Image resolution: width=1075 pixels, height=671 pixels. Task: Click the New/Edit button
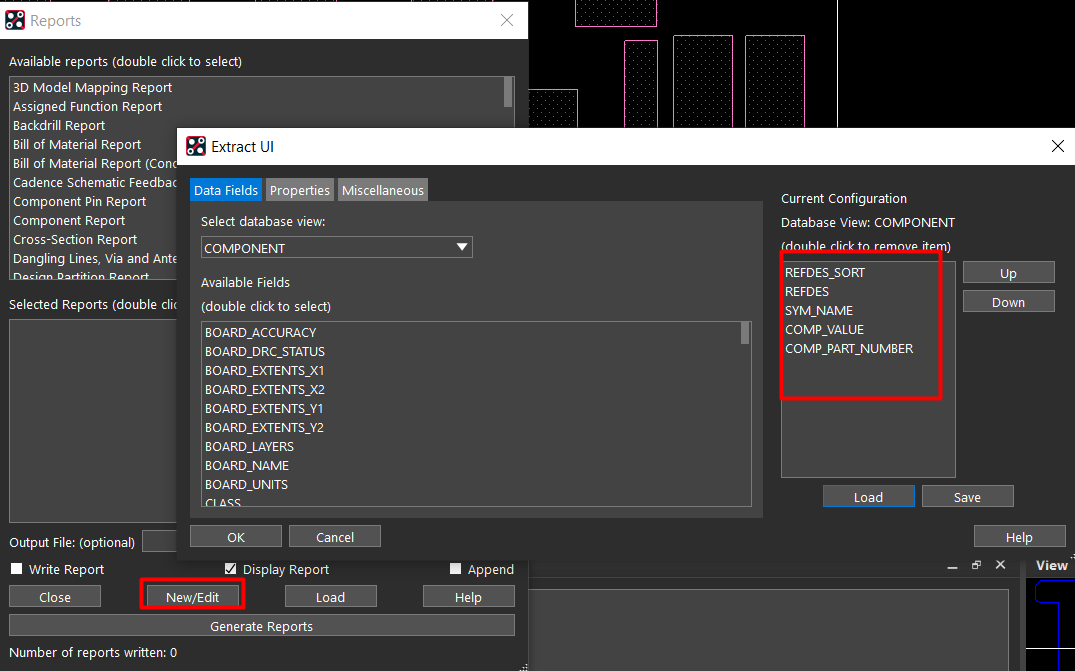click(192, 597)
